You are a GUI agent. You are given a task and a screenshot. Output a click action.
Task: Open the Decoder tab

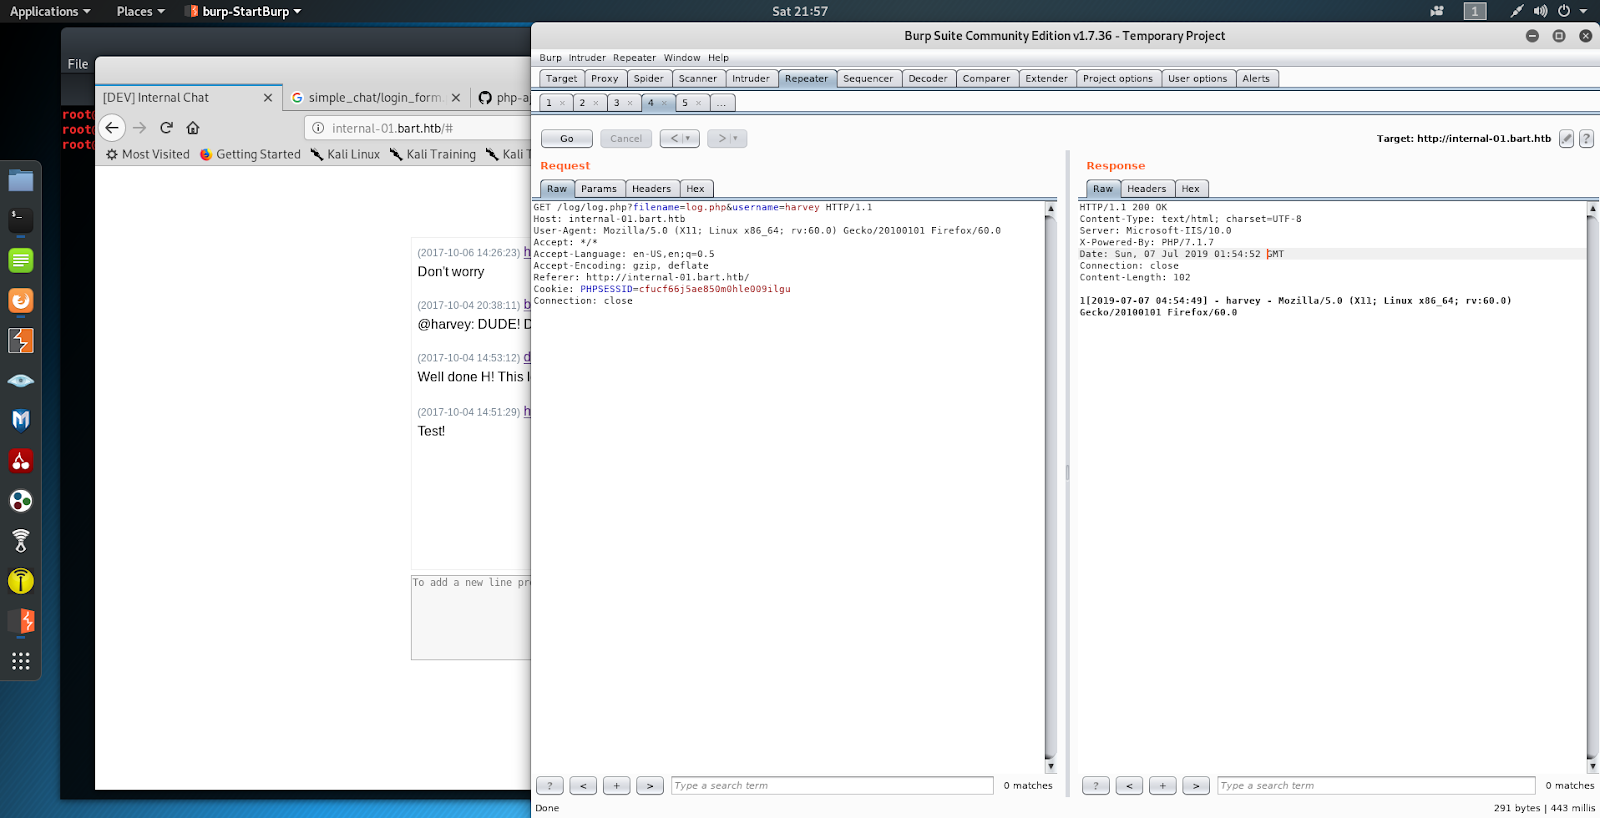928,79
